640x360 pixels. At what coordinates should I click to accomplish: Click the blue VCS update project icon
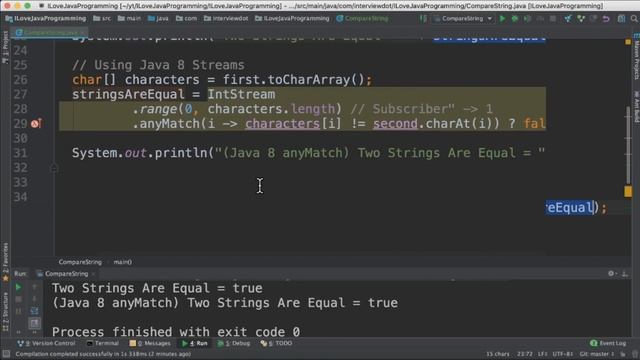pyautogui.click(x=568, y=19)
